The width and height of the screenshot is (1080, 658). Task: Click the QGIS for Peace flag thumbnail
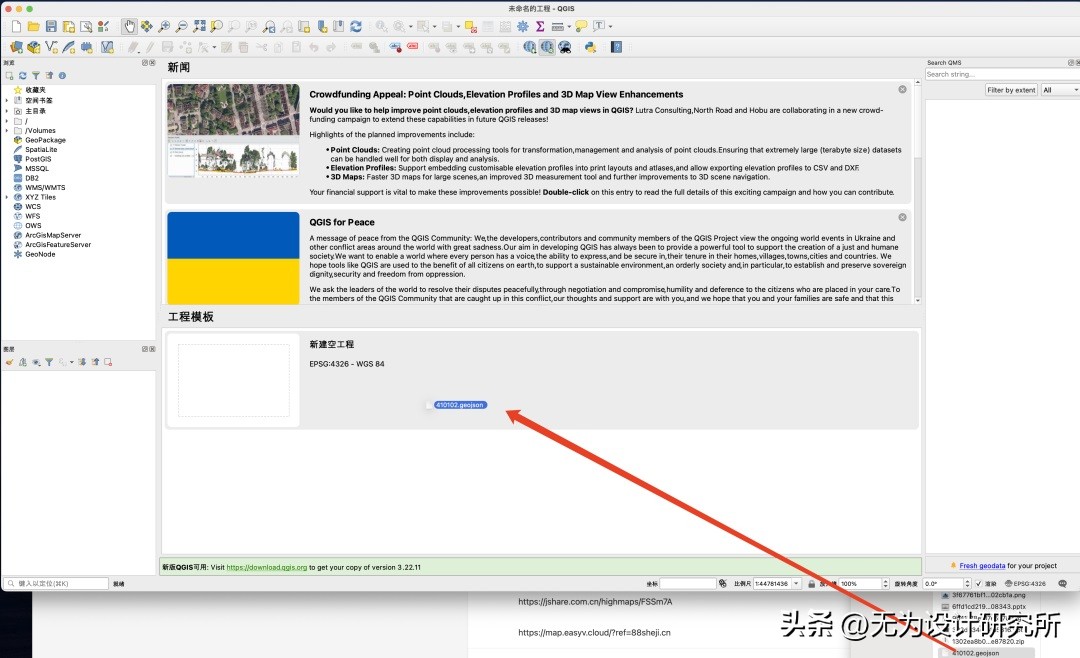point(233,258)
